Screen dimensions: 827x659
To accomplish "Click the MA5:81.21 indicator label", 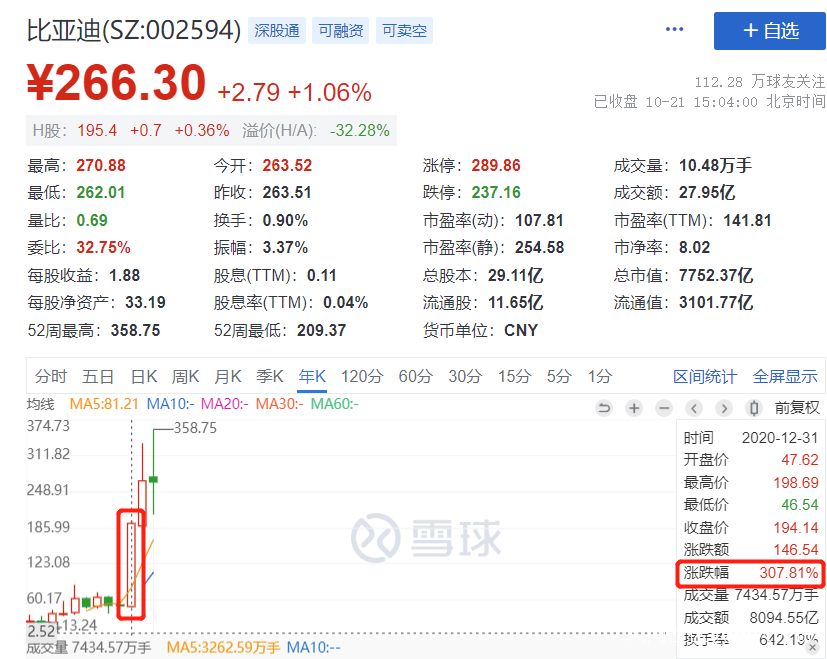I will [104, 404].
